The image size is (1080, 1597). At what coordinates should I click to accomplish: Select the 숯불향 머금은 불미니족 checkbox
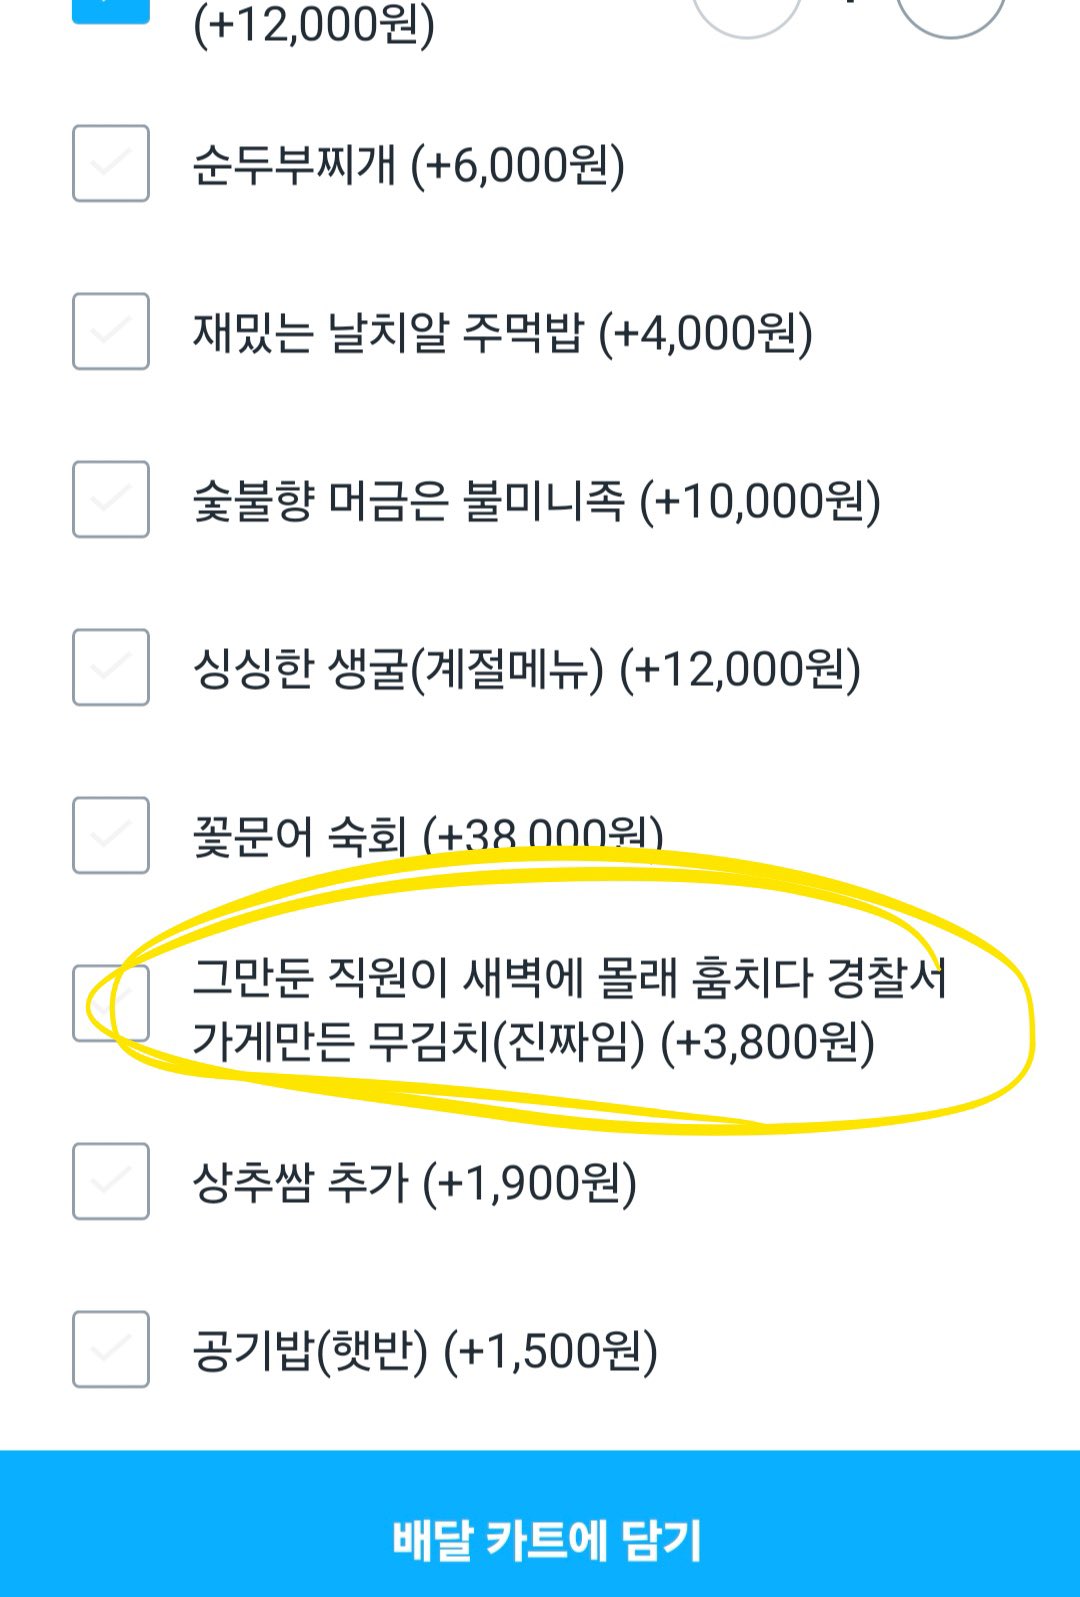pyautogui.click(x=111, y=499)
